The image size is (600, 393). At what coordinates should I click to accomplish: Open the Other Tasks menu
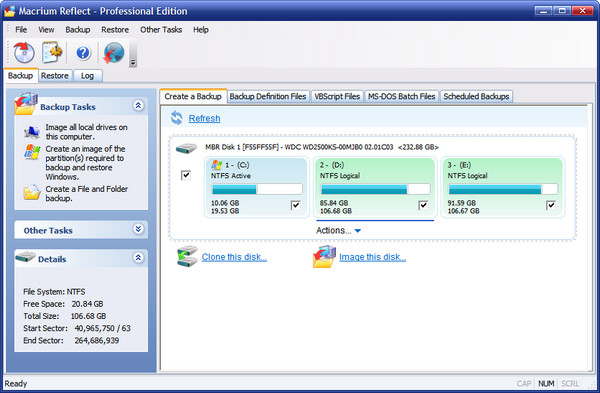pos(161,29)
